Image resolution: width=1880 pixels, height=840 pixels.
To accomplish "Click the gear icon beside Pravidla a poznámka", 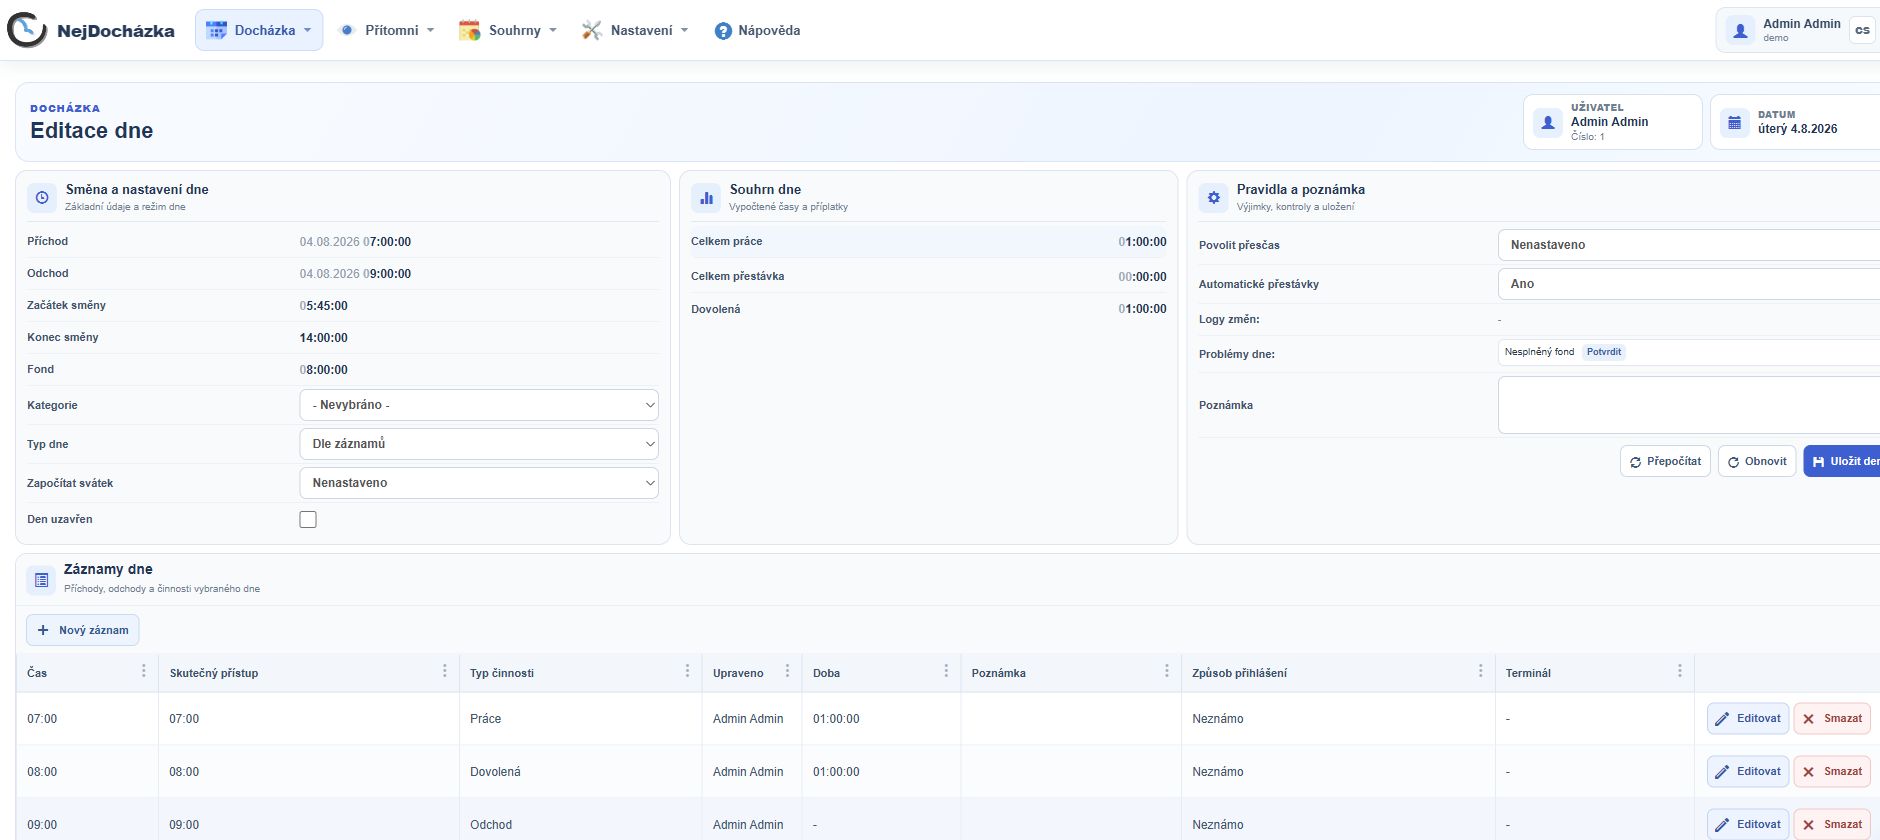I will point(1213,198).
